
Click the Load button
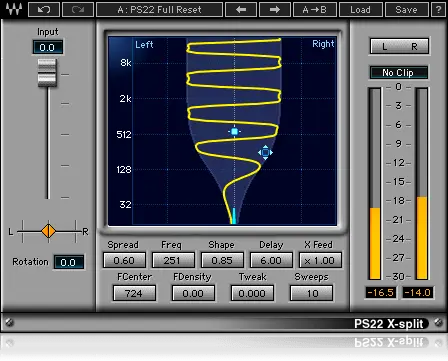pyautogui.click(x=360, y=9)
